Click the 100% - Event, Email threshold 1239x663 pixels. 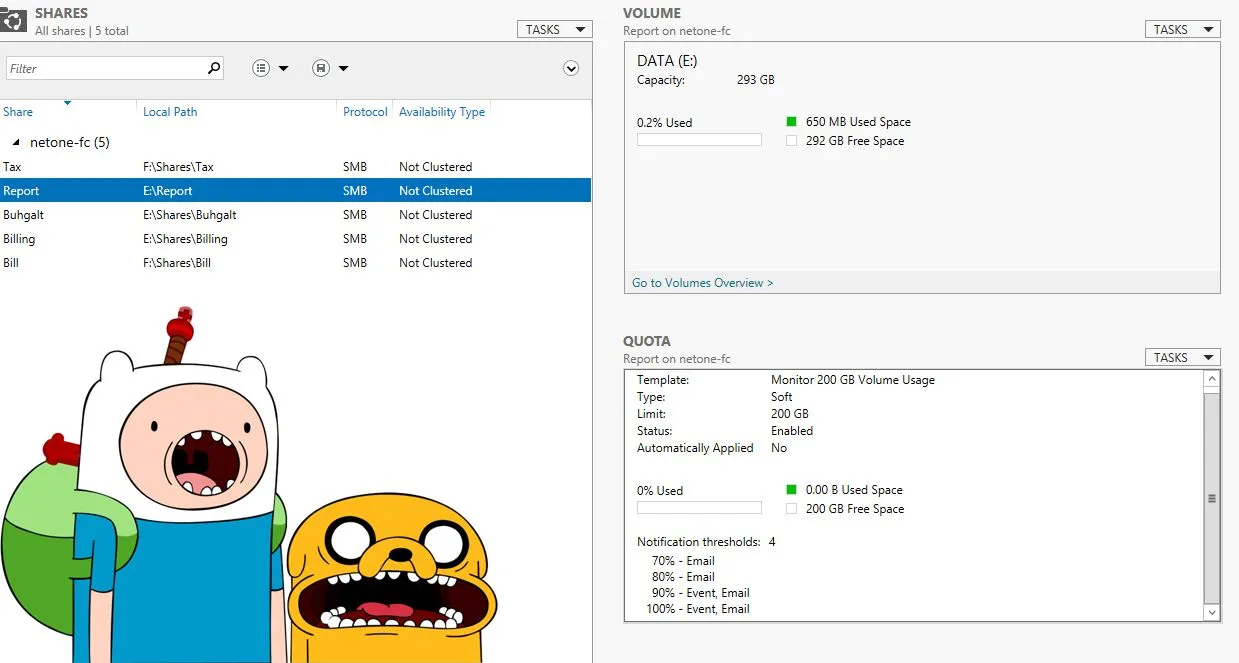pos(698,609)
